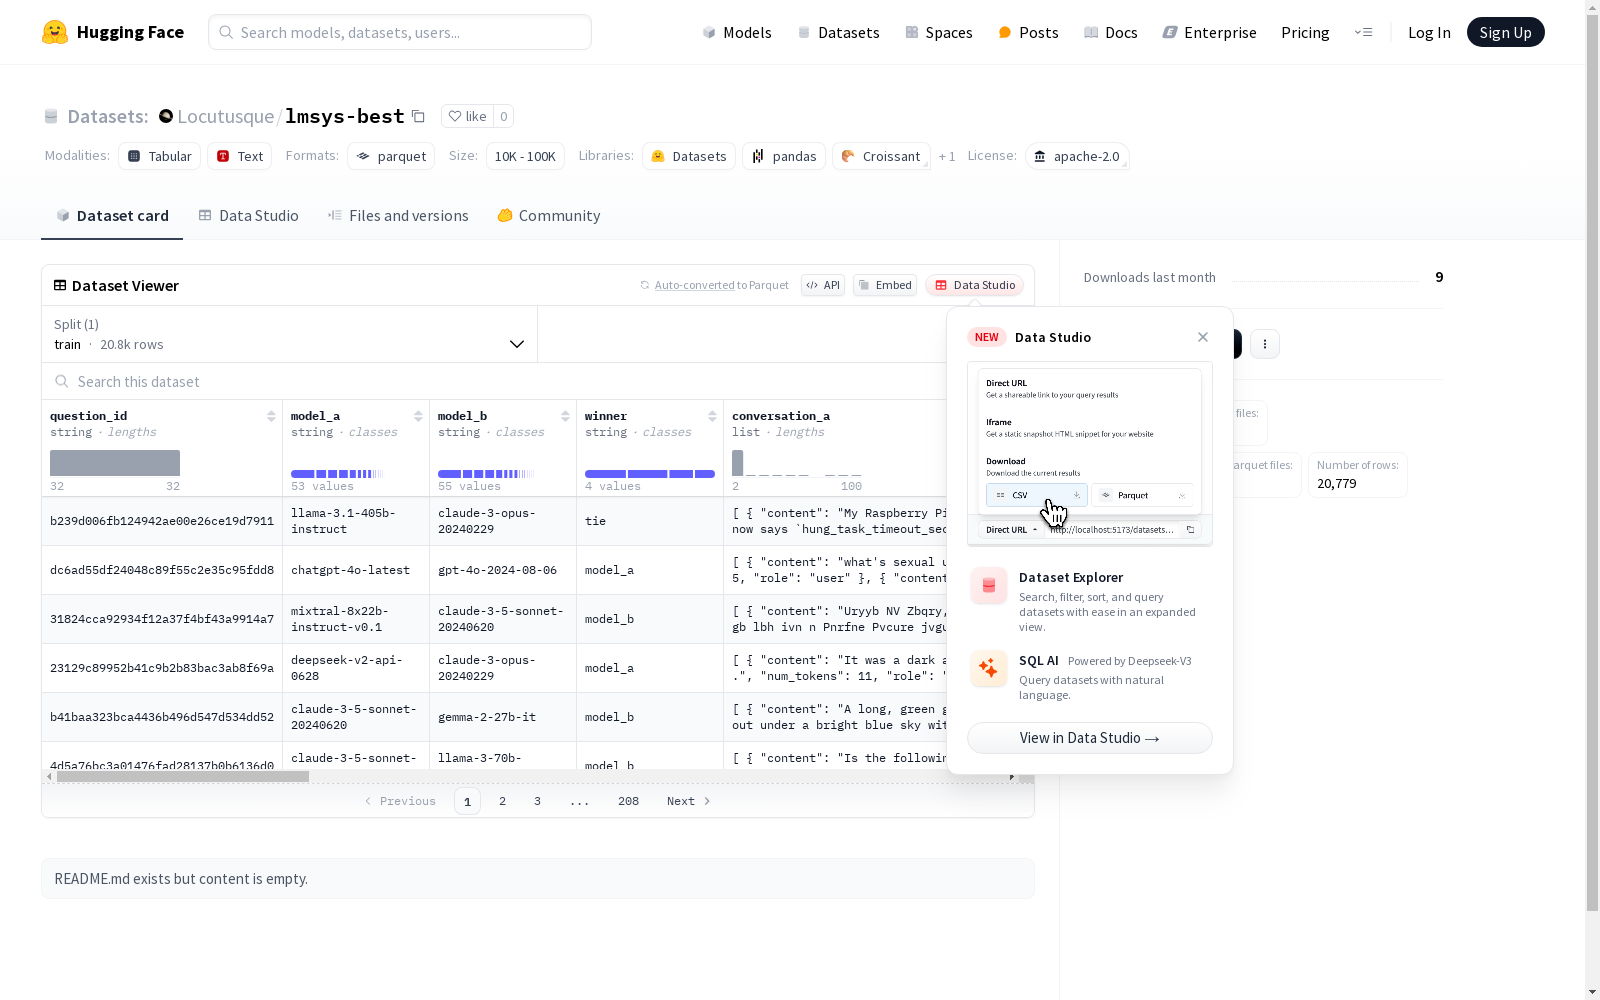Sort the model_a column
Viewport: 1600px width, 1000px height.
418,416
